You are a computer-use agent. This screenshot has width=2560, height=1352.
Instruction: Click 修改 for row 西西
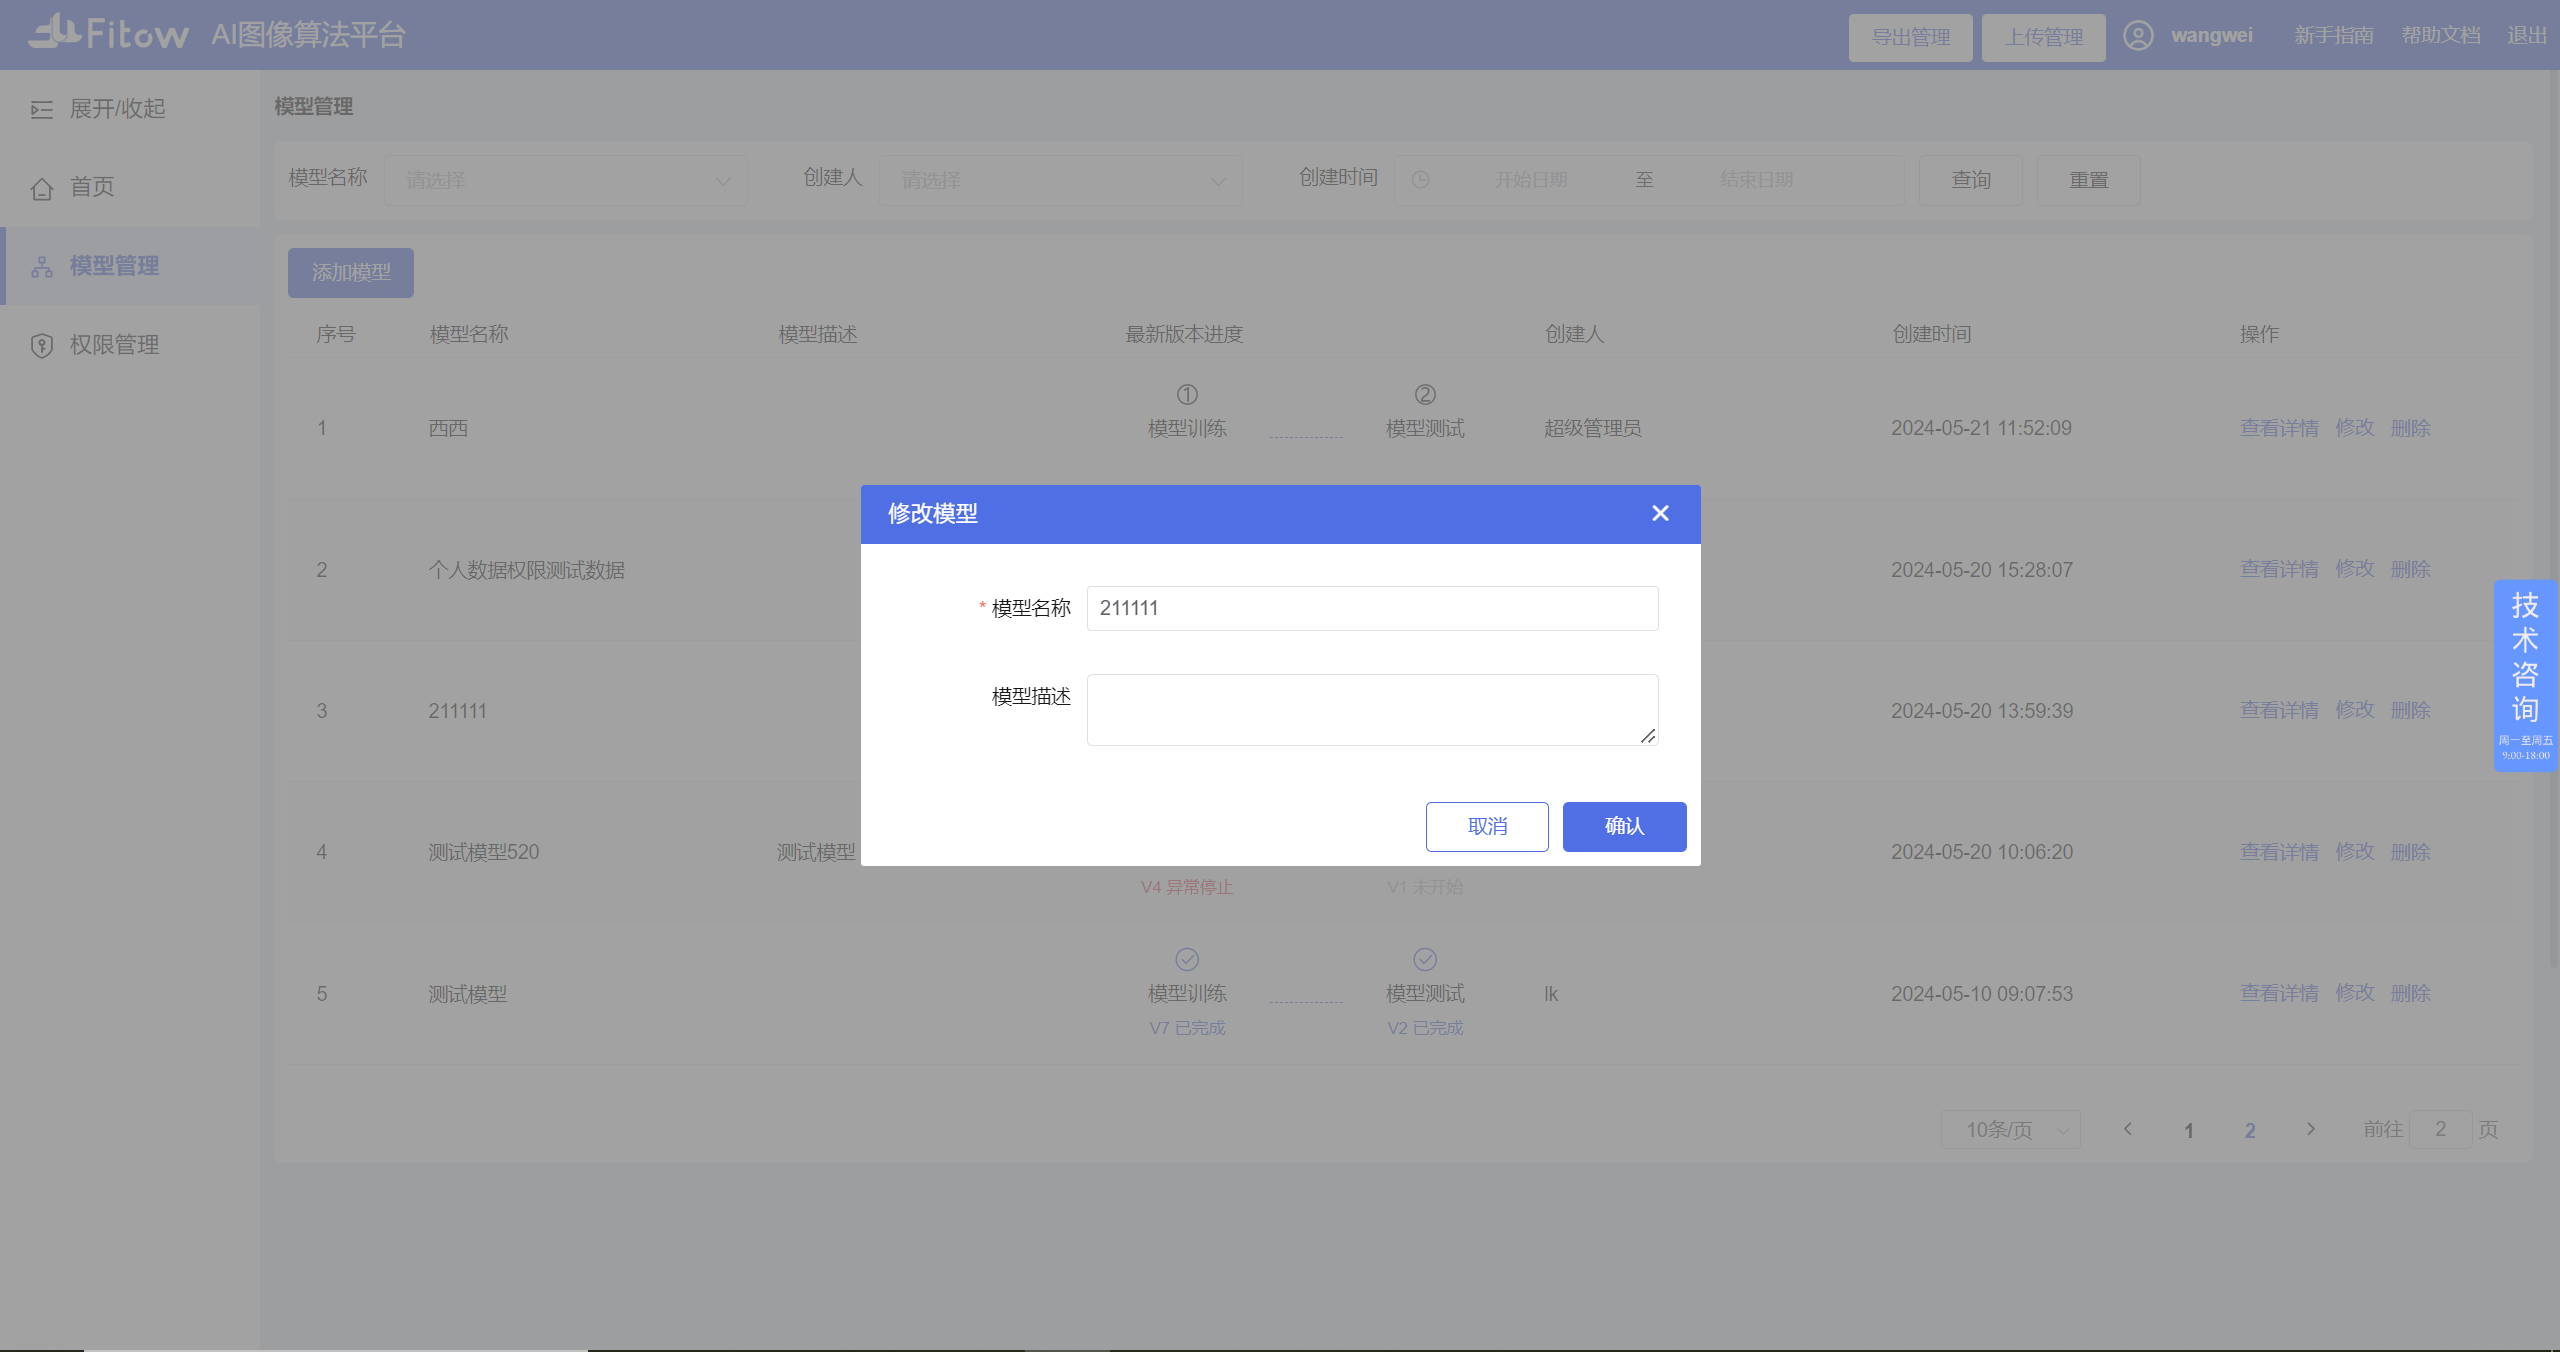tap(2354, 428)
